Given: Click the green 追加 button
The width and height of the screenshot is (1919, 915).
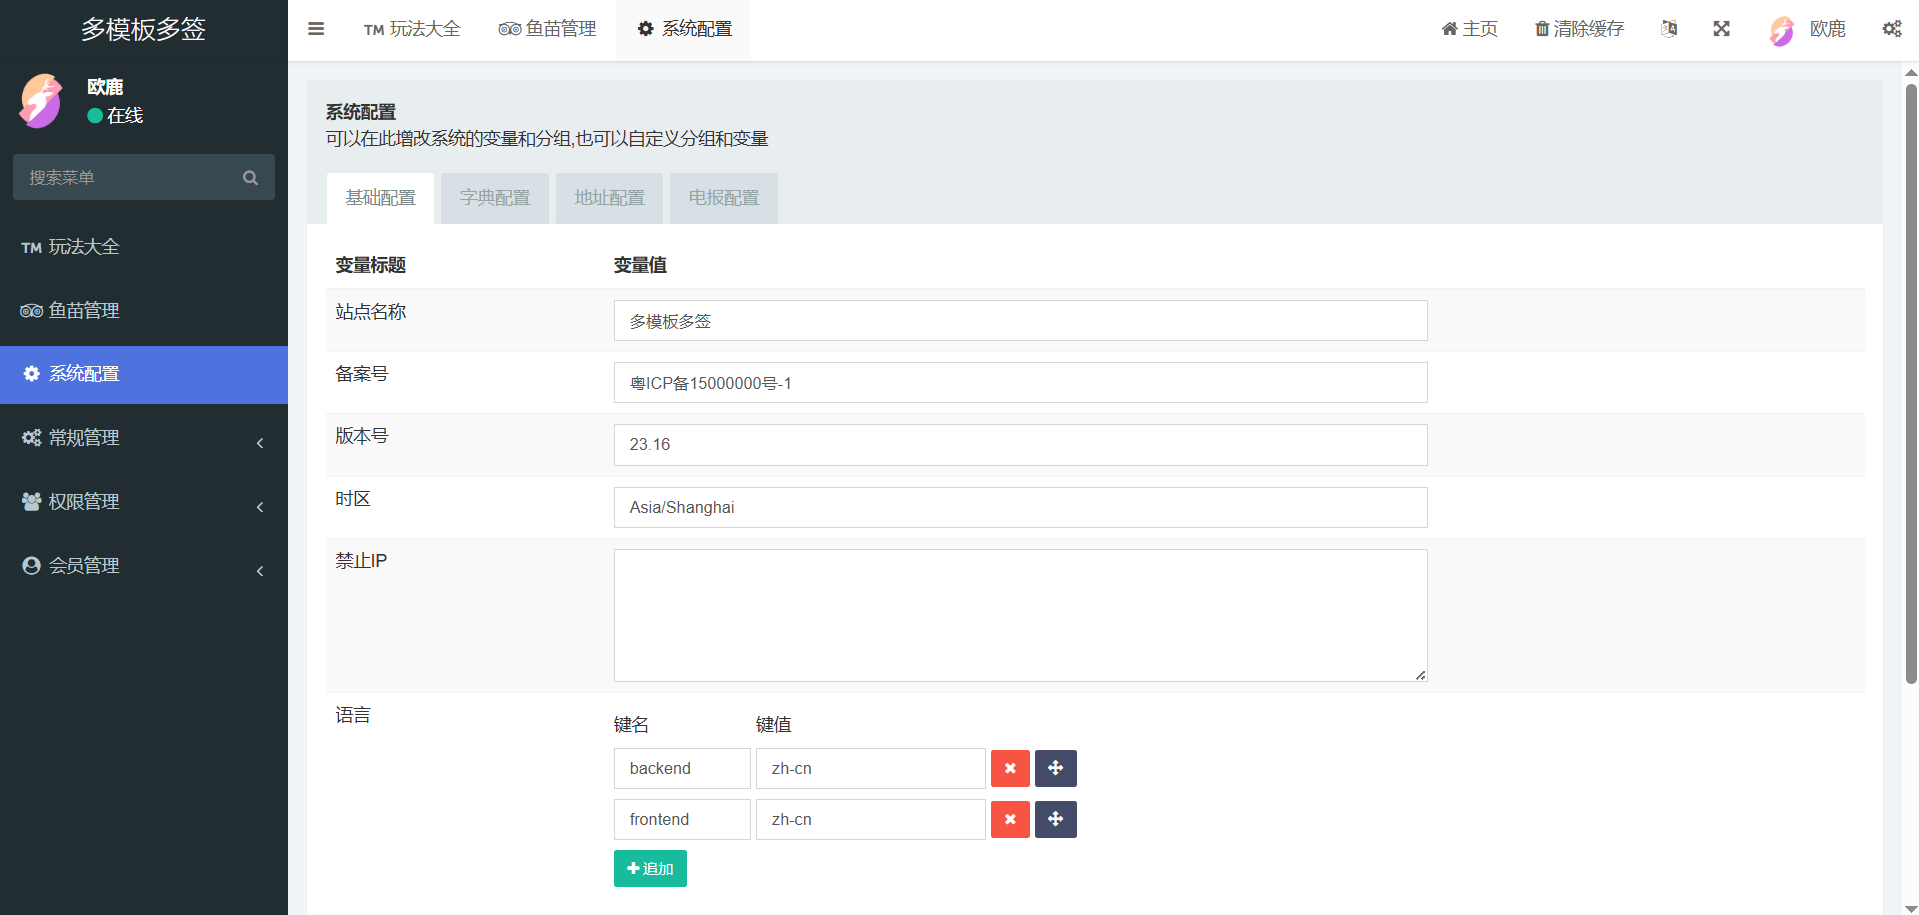Looking at the screenshot, I should 650,868.
